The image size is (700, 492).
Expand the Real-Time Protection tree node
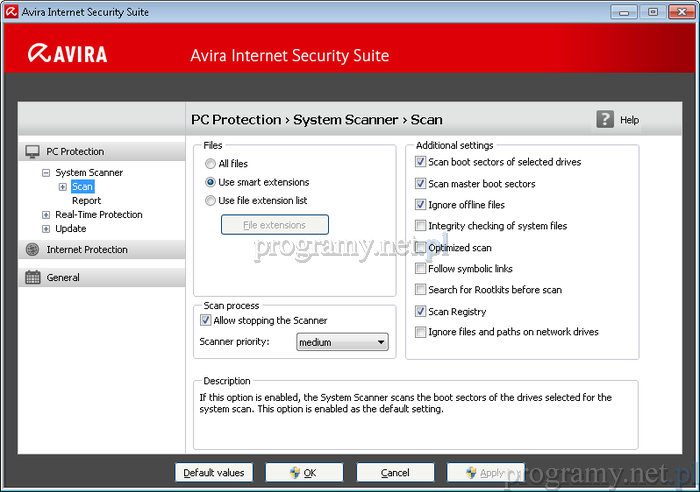(46, 215)
